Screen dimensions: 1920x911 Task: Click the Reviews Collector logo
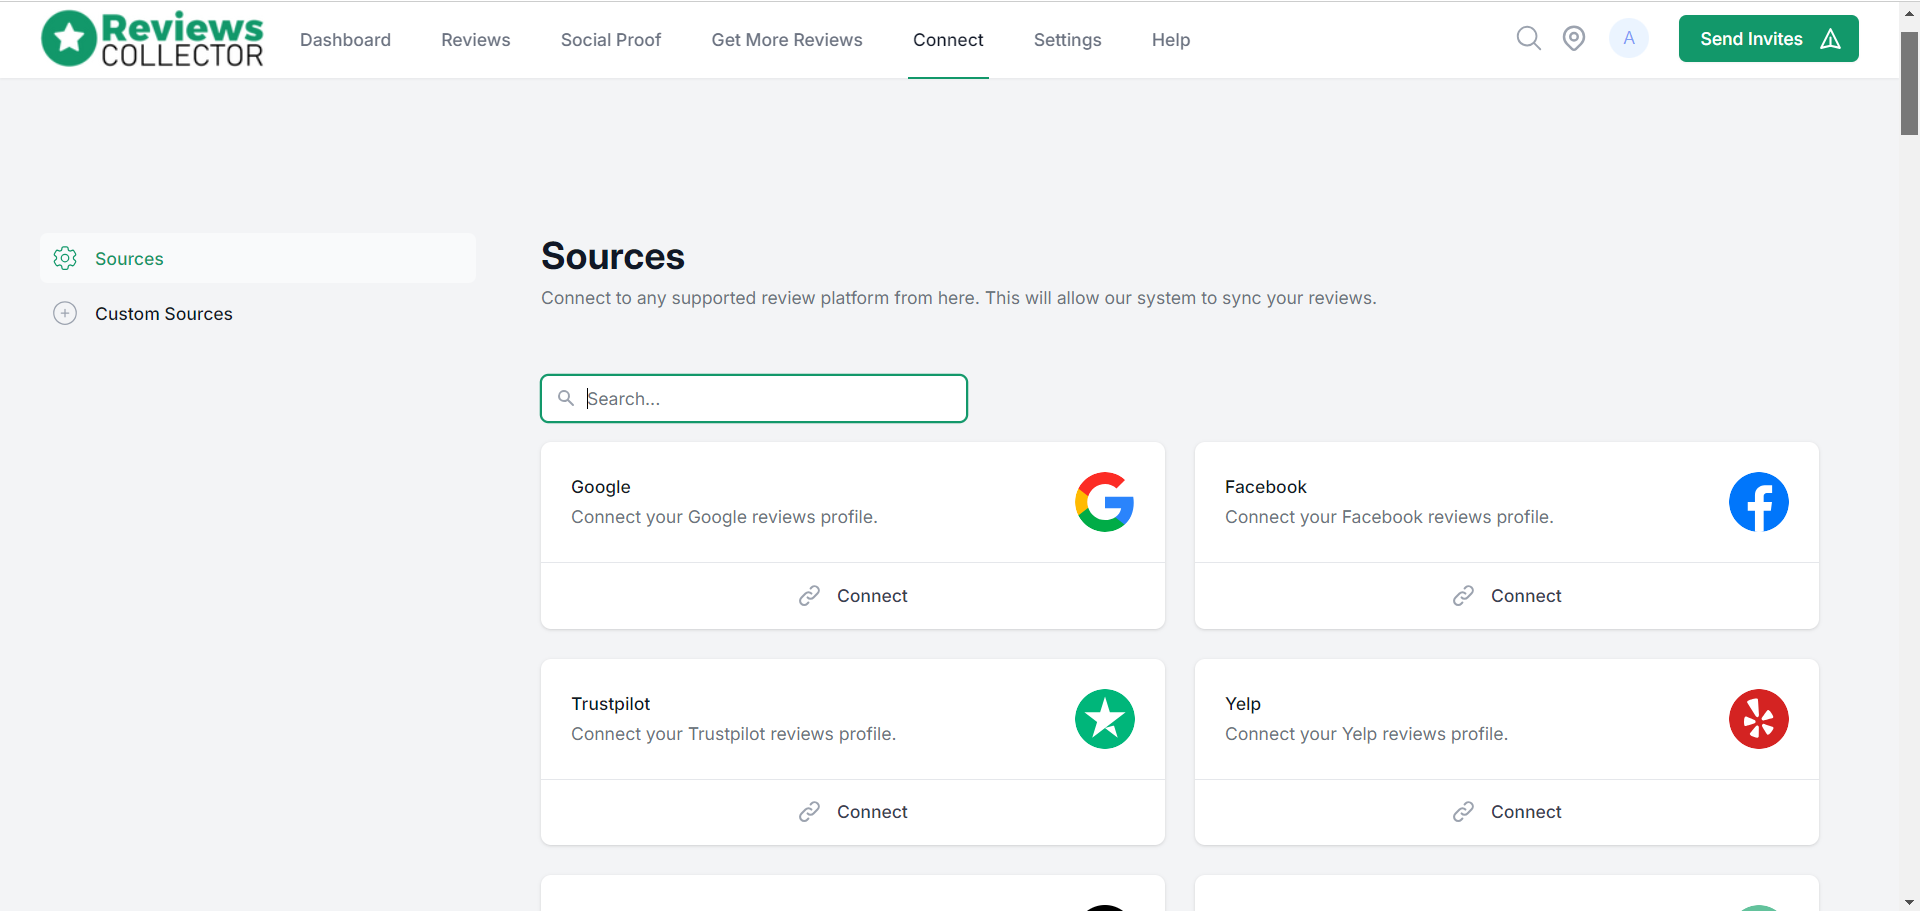click(x=152, y=39)
